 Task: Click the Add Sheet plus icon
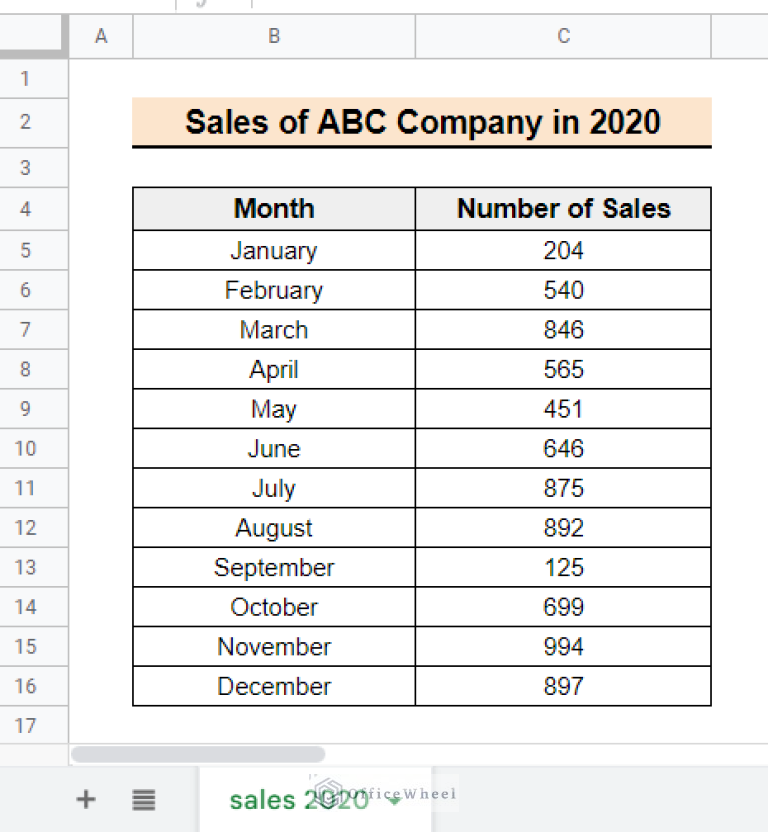pyautogui.click(x=86, y=799)
